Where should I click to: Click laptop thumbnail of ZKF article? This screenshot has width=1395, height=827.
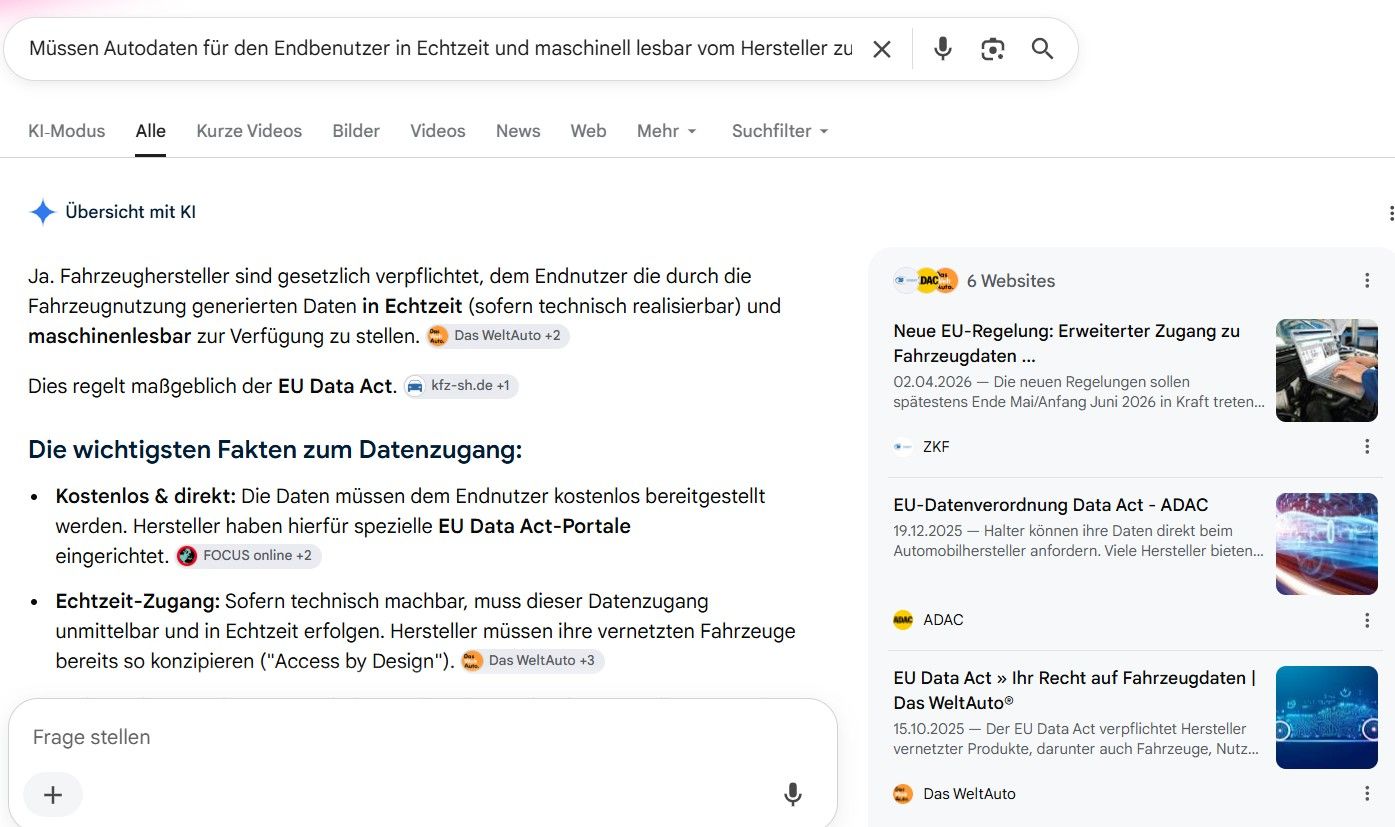coord(1327,370)
